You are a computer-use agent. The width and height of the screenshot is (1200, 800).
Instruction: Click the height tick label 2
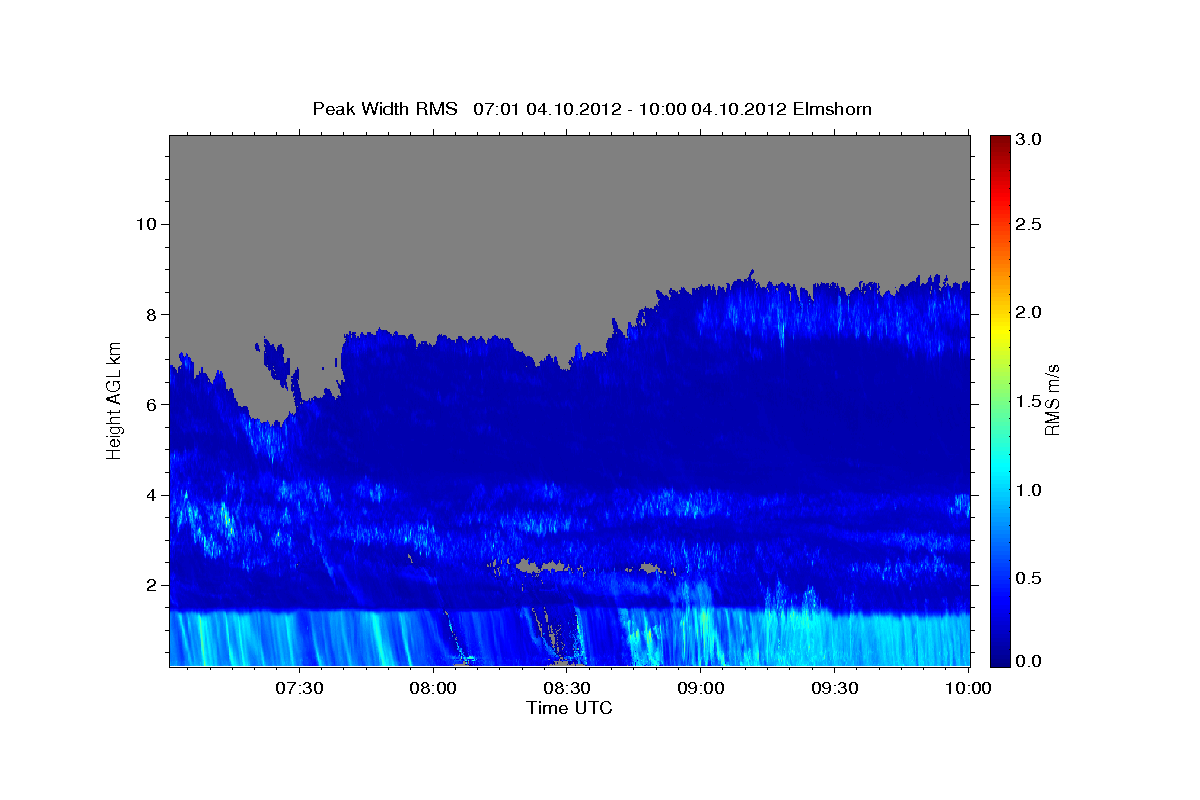click(149, 585)
